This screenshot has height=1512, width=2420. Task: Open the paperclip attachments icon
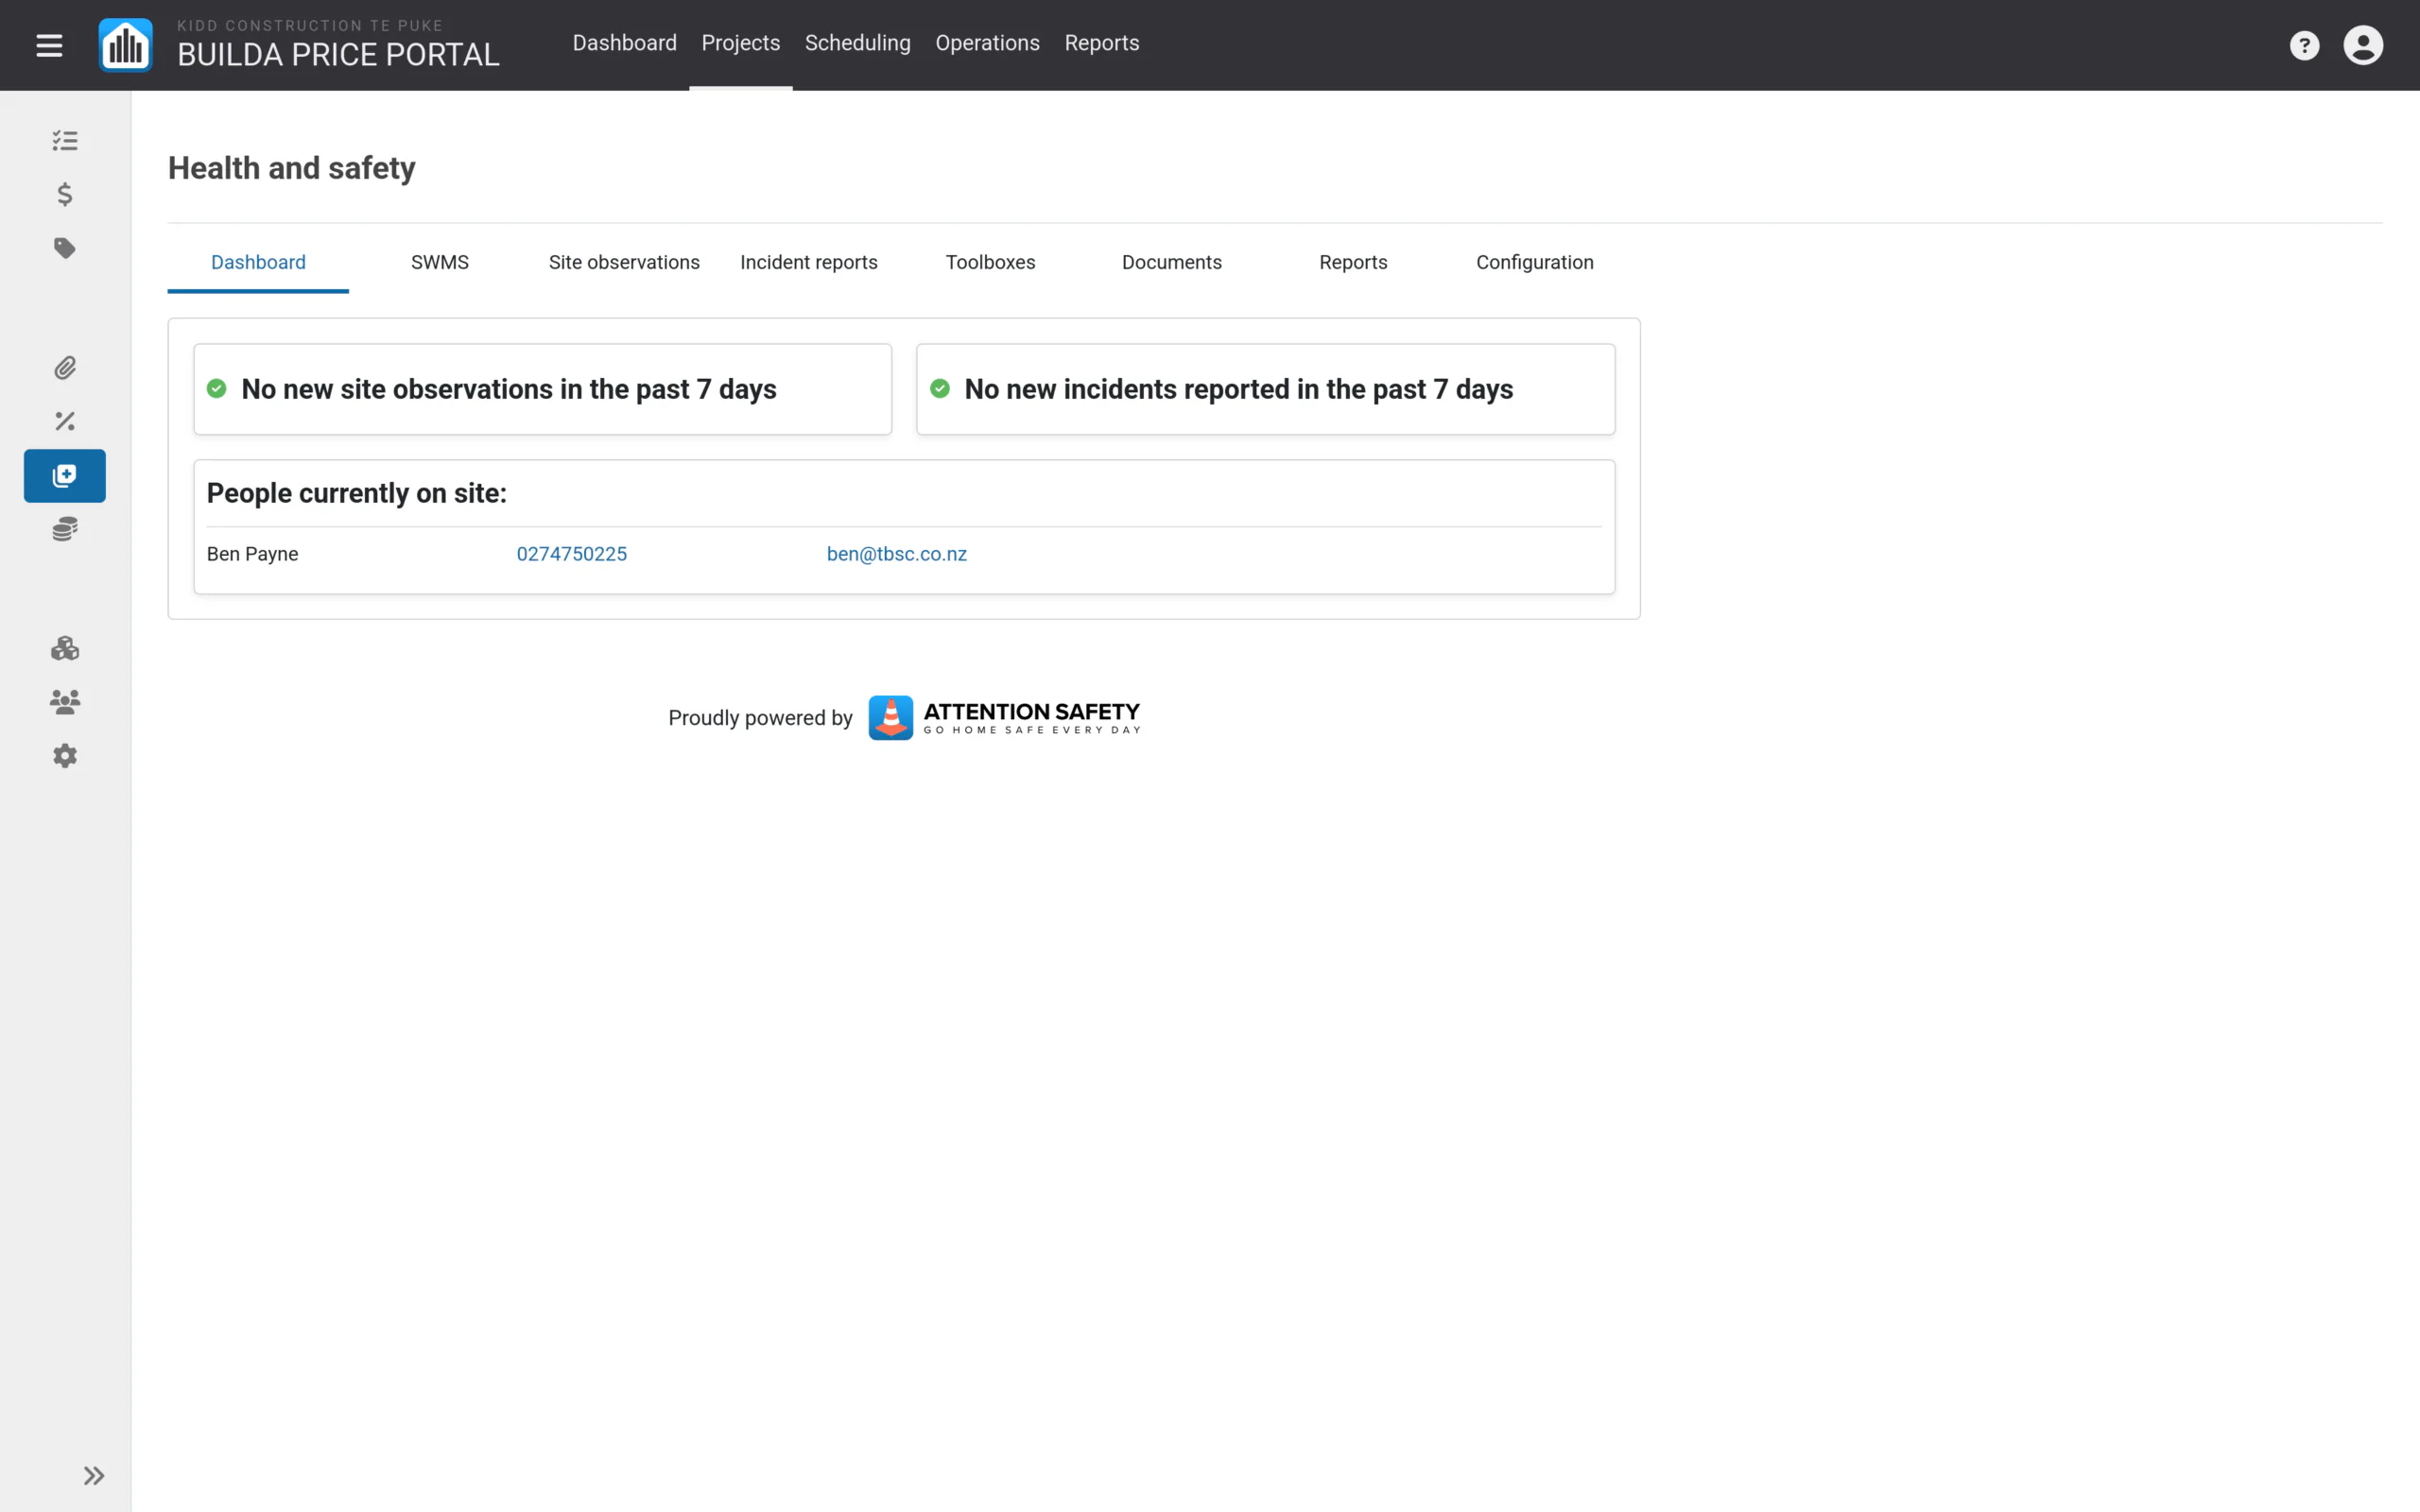(65, 368)
